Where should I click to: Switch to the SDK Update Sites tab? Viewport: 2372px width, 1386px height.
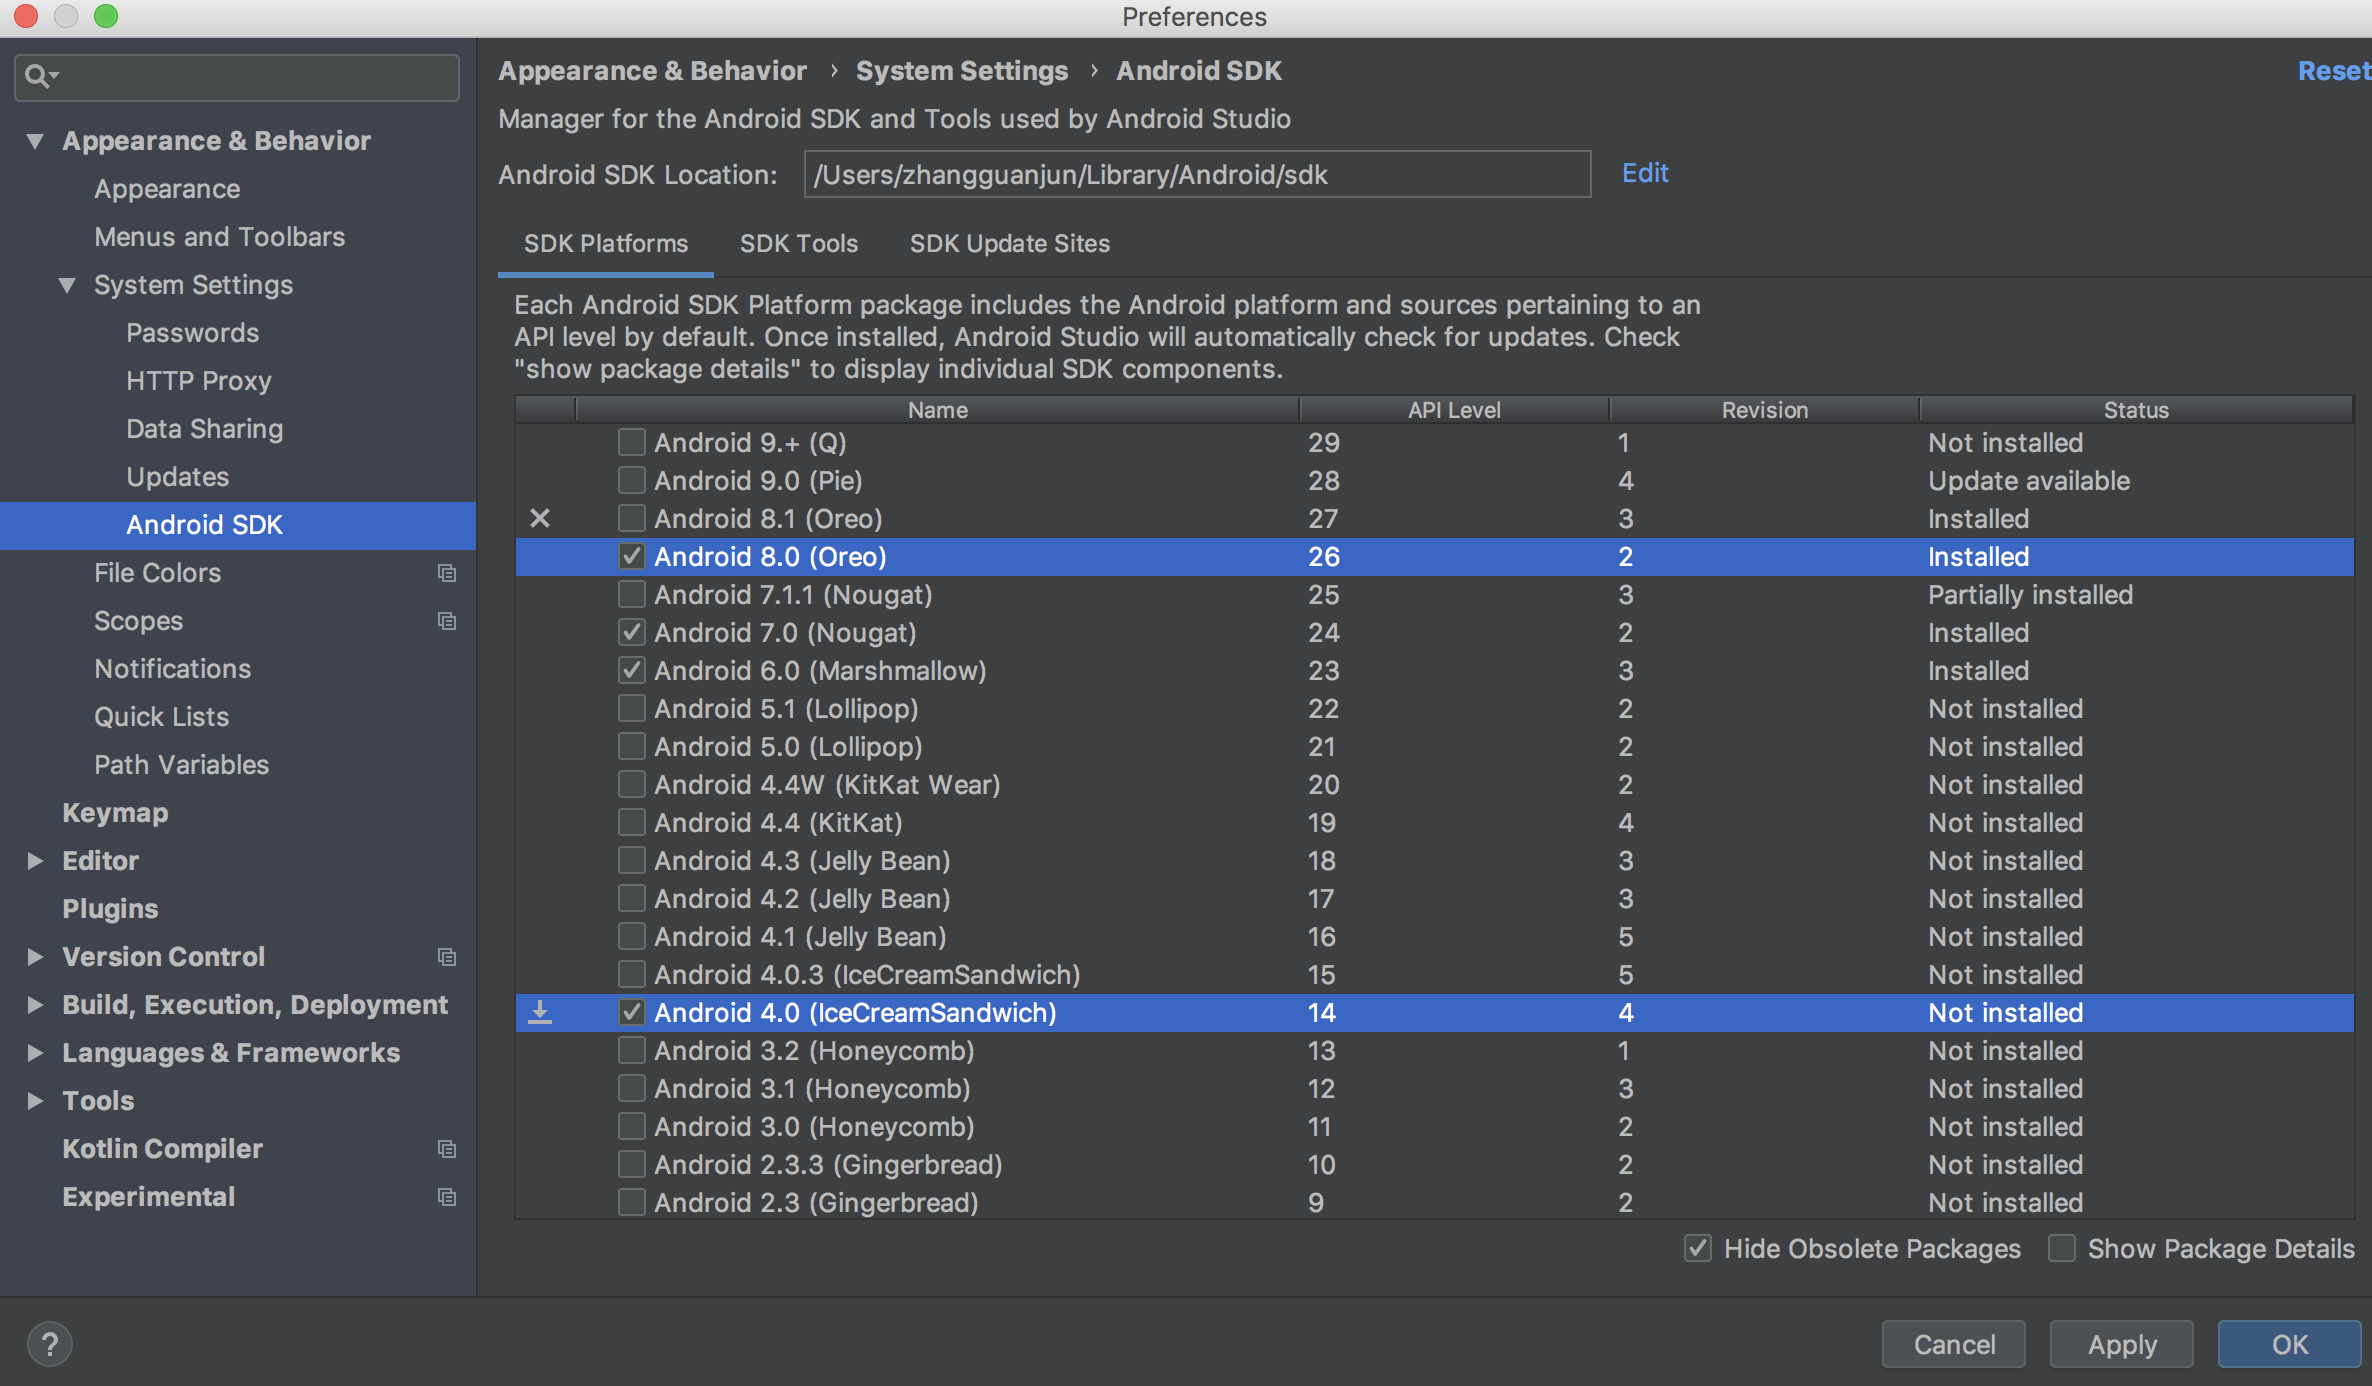coord(1010,244)
